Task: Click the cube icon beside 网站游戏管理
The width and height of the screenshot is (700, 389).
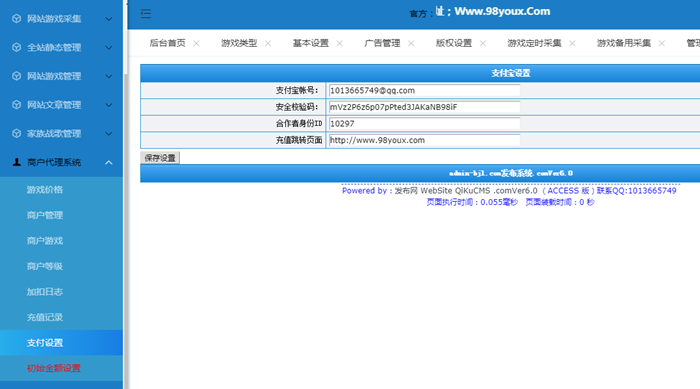Action: [x=17, y=76]
